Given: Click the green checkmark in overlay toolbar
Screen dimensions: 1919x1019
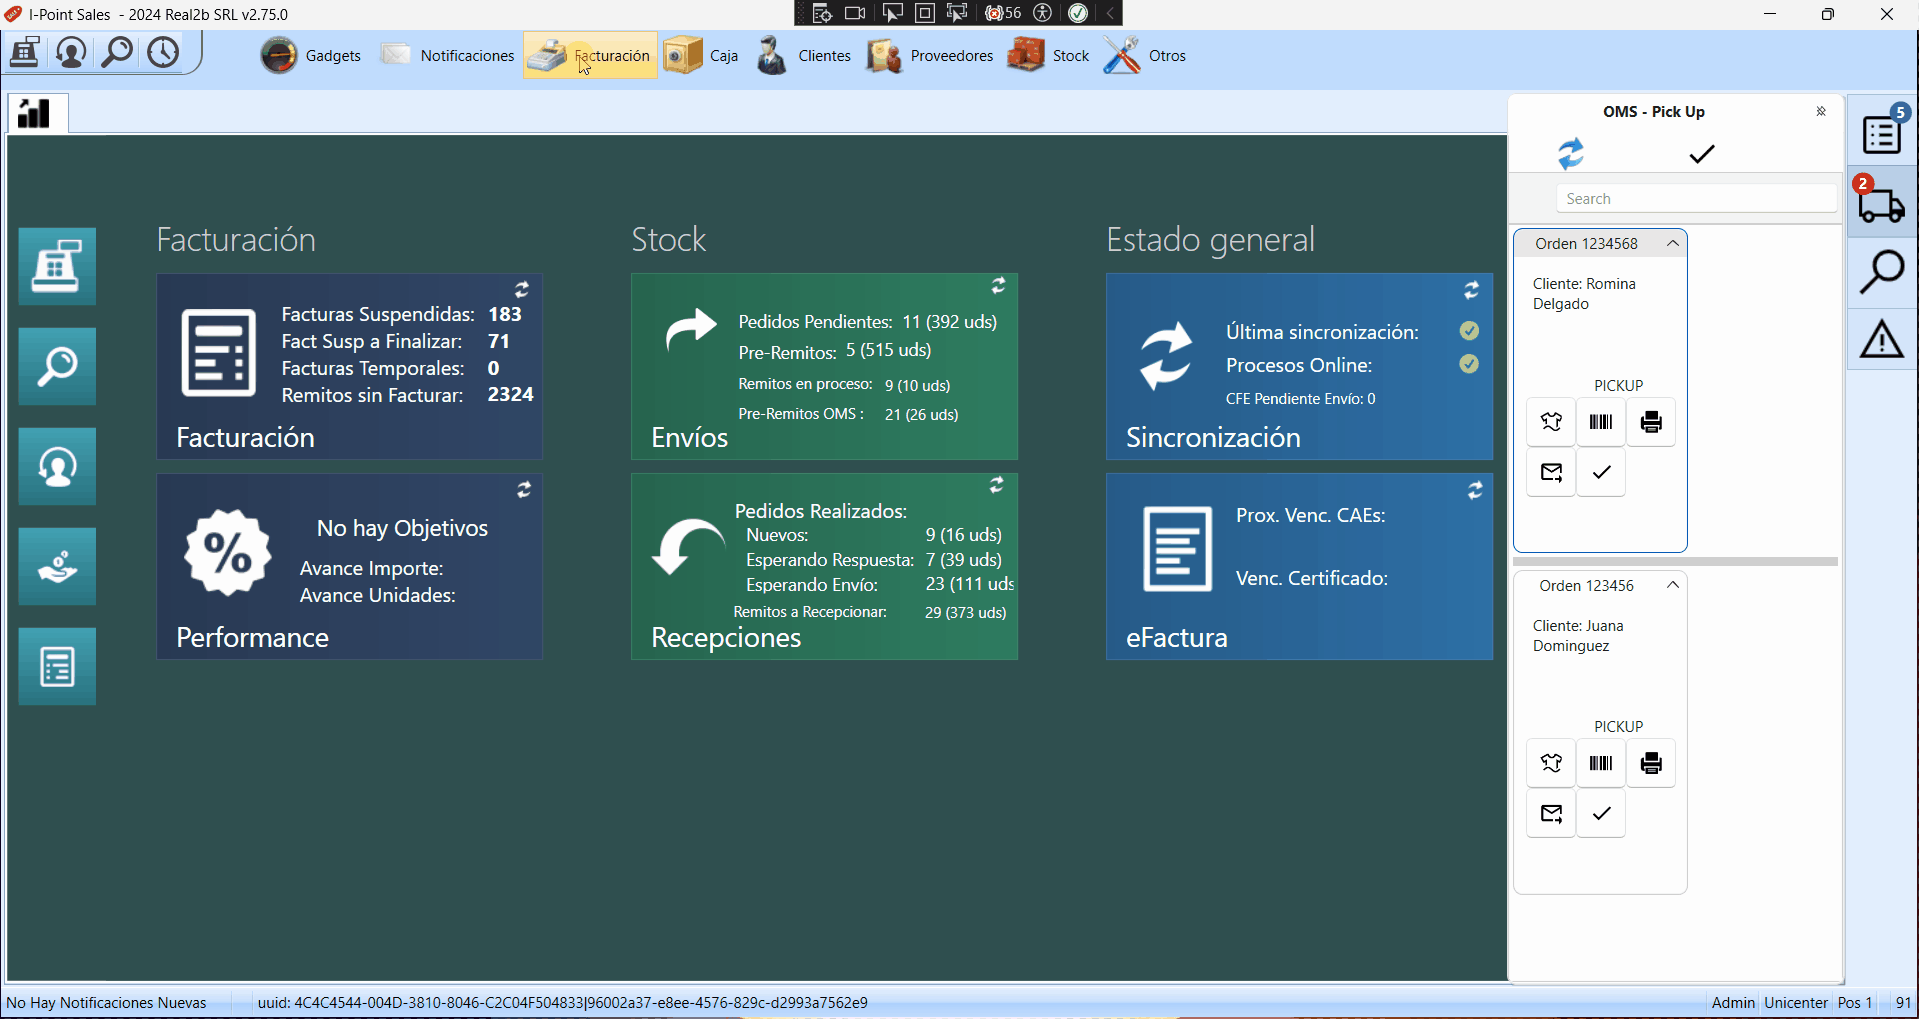Looking at the screenshot, I should tap(1078, 13).
